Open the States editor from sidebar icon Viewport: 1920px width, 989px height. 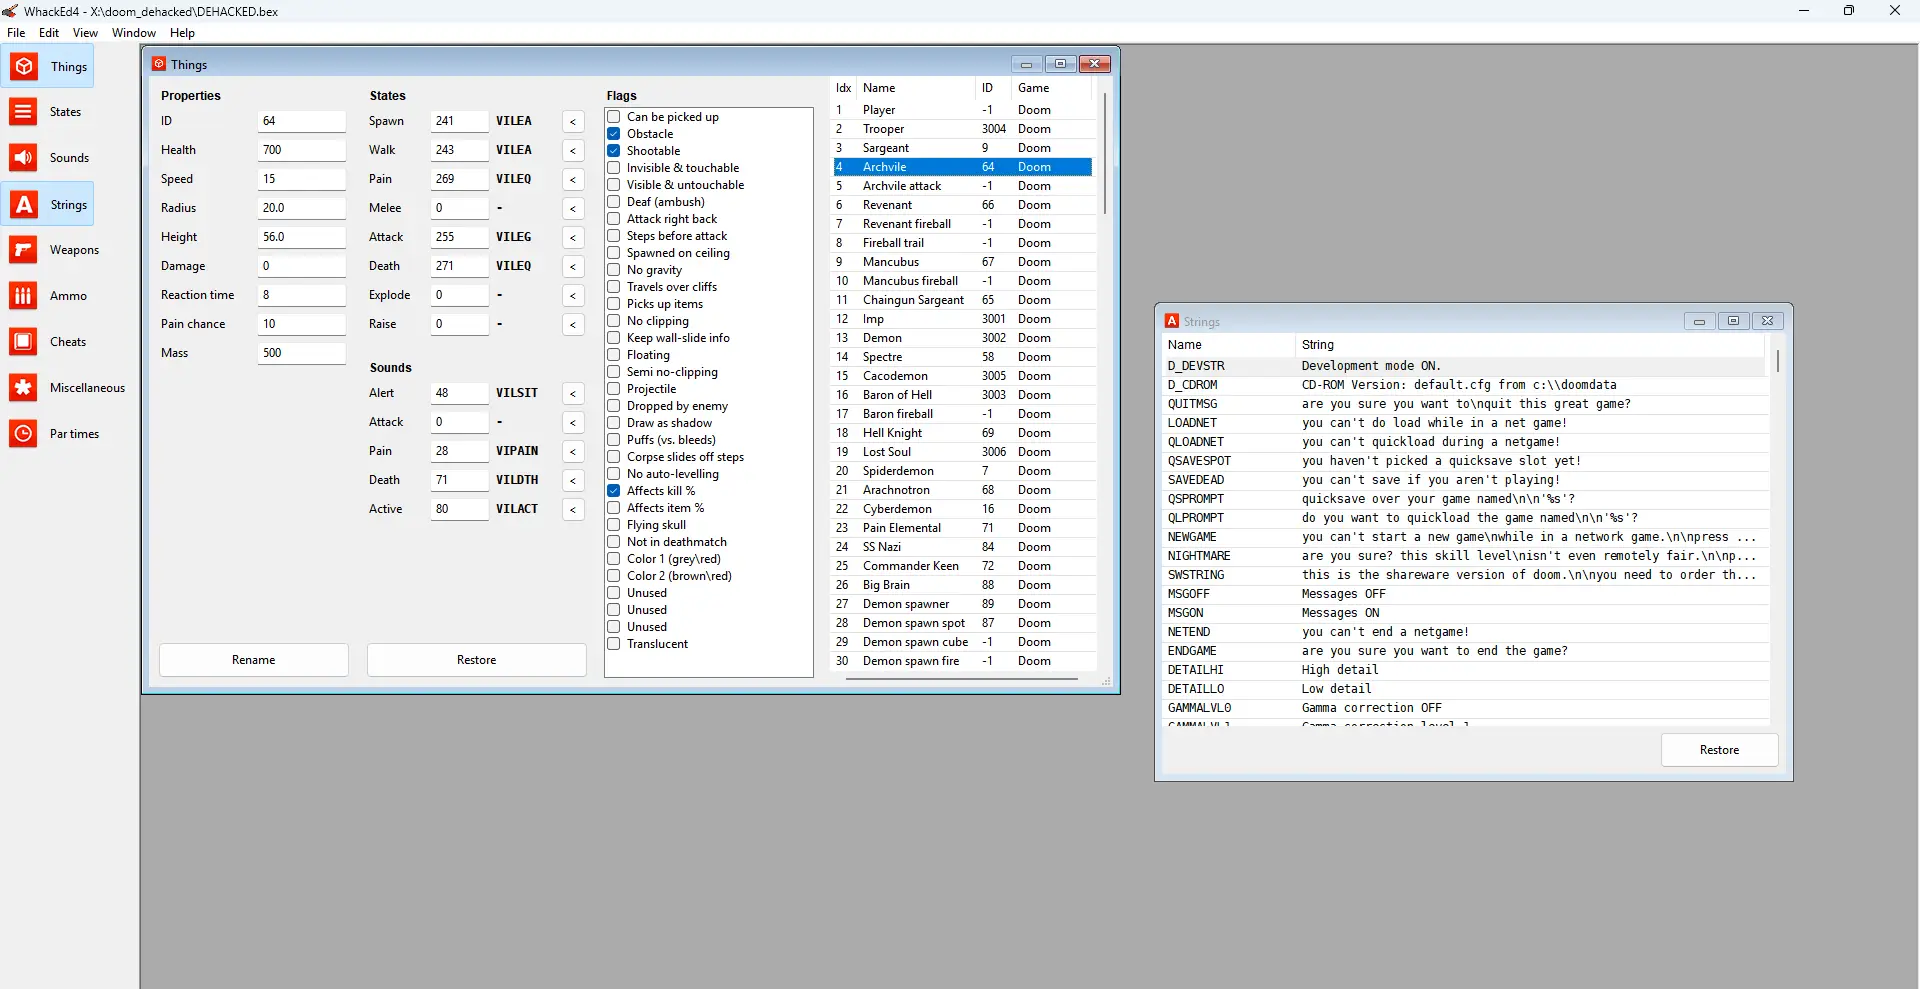click(24, 112)
